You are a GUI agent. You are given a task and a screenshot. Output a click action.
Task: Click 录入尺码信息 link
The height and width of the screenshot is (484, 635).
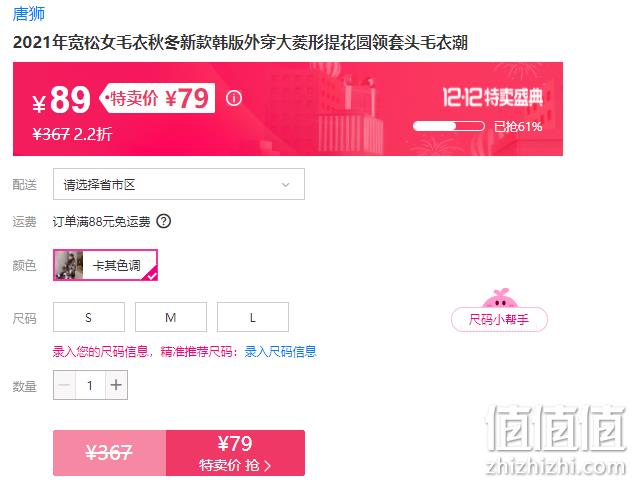[280, 351]
